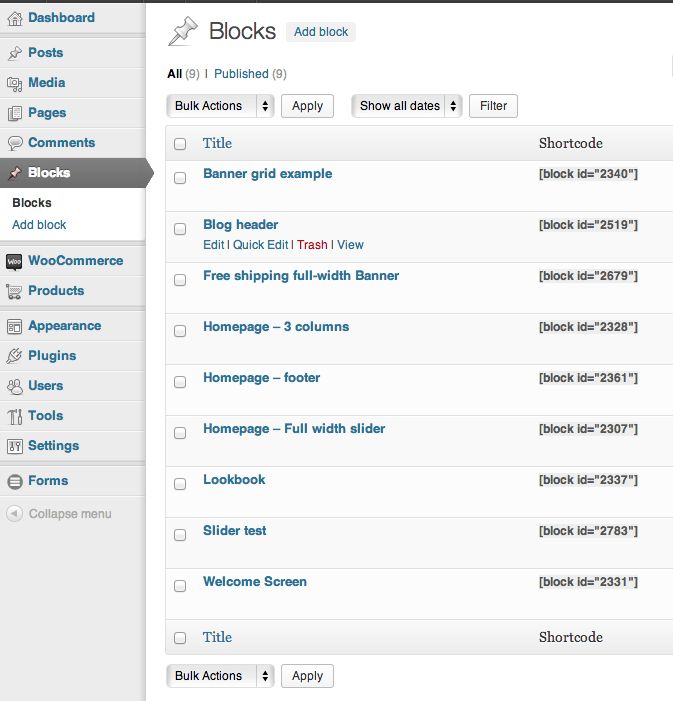Image resolution: width=673 pixels, height=701 pixels.
Task: Click Trash link under Blog header
Action: [312, 245]
